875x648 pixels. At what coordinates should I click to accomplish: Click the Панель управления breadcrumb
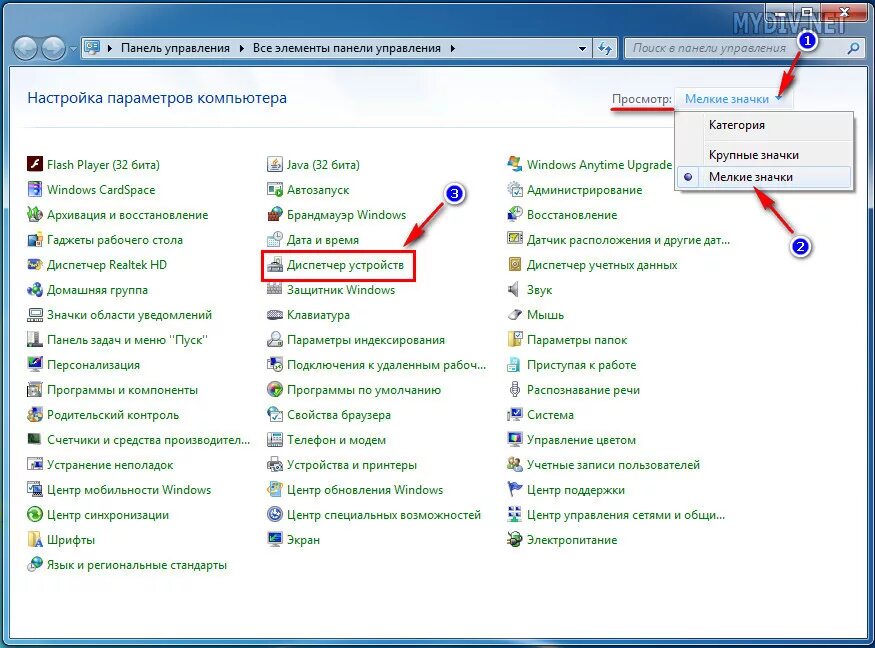click(x=175, y=49)
